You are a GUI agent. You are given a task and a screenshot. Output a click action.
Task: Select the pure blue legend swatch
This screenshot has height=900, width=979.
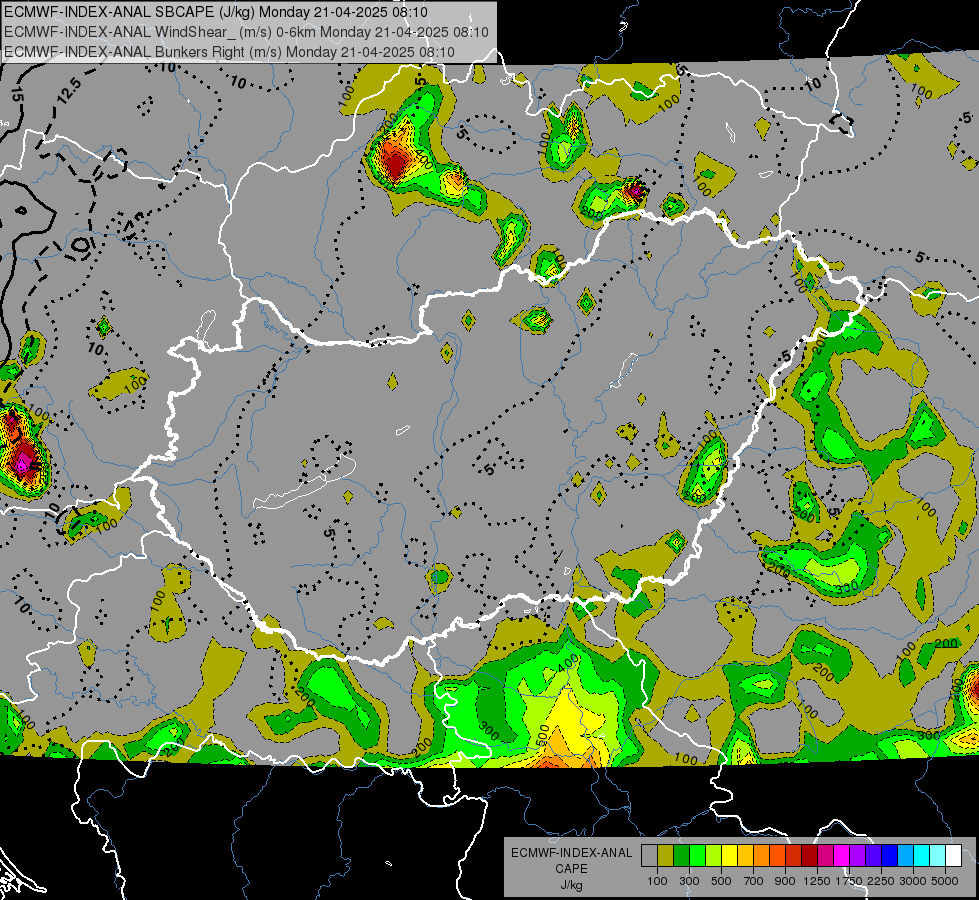890,856
